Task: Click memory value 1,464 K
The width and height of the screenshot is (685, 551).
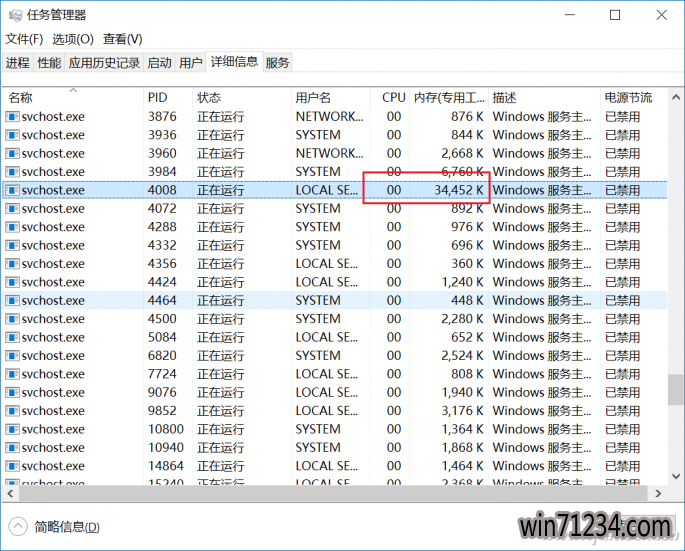Action: pos(462,466)
